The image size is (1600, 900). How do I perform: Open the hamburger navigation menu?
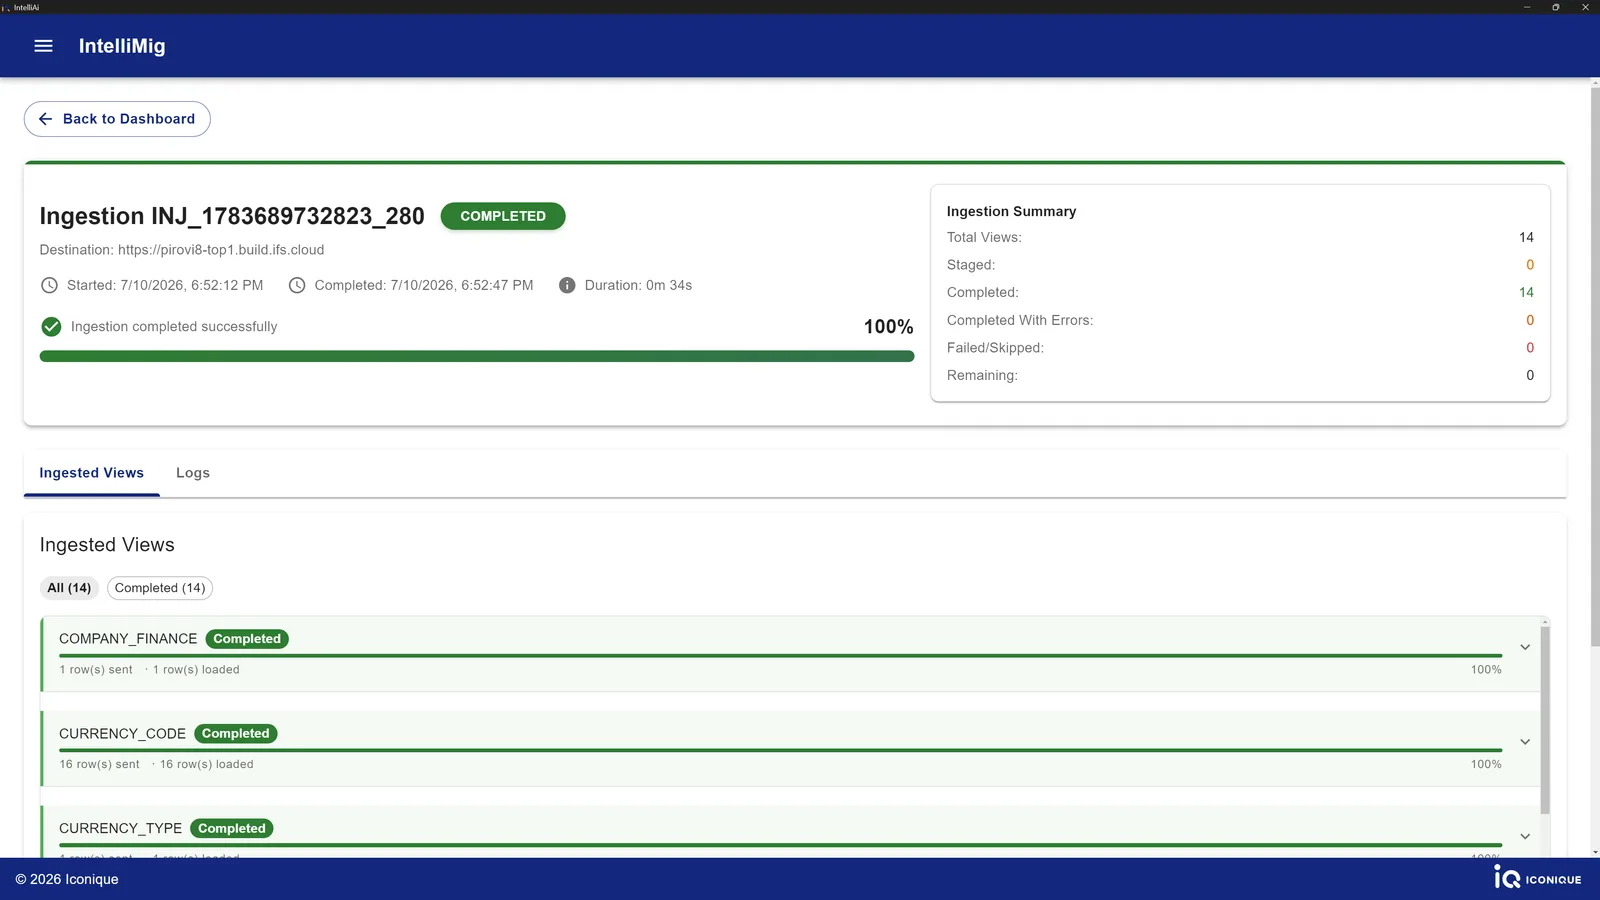43,46
